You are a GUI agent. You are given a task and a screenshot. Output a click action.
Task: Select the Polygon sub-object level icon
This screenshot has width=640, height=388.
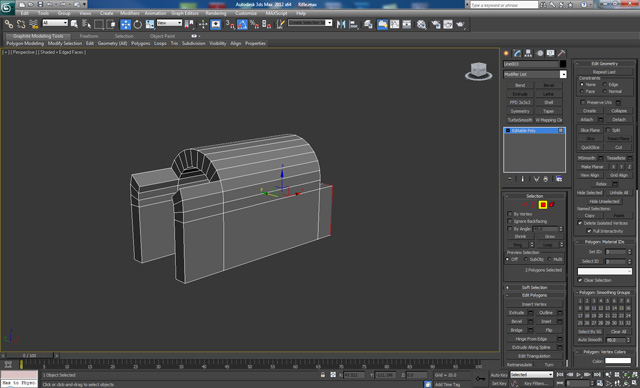[x=543, y=205]
